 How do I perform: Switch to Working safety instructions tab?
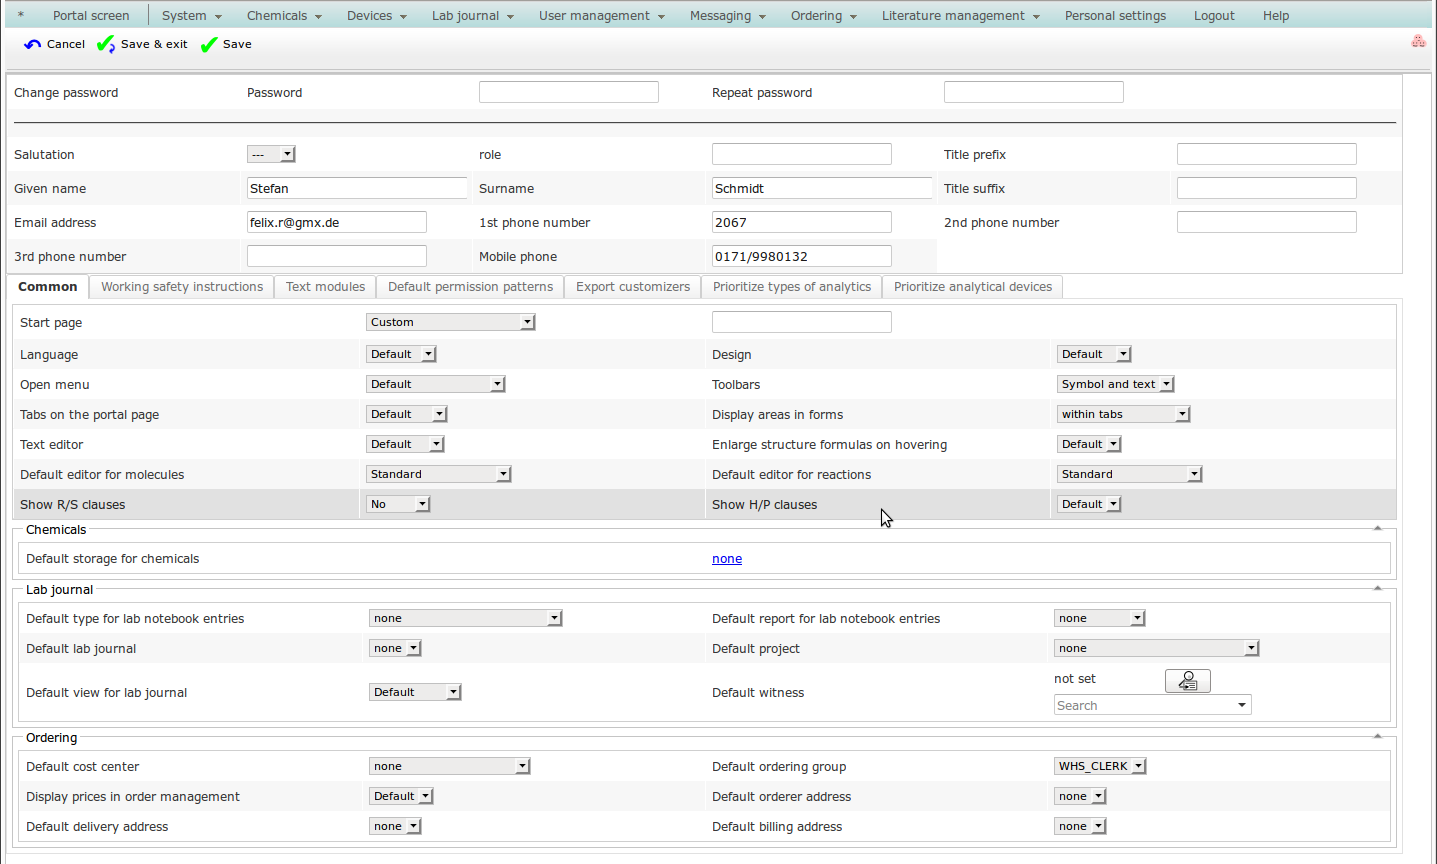(182, 287)
